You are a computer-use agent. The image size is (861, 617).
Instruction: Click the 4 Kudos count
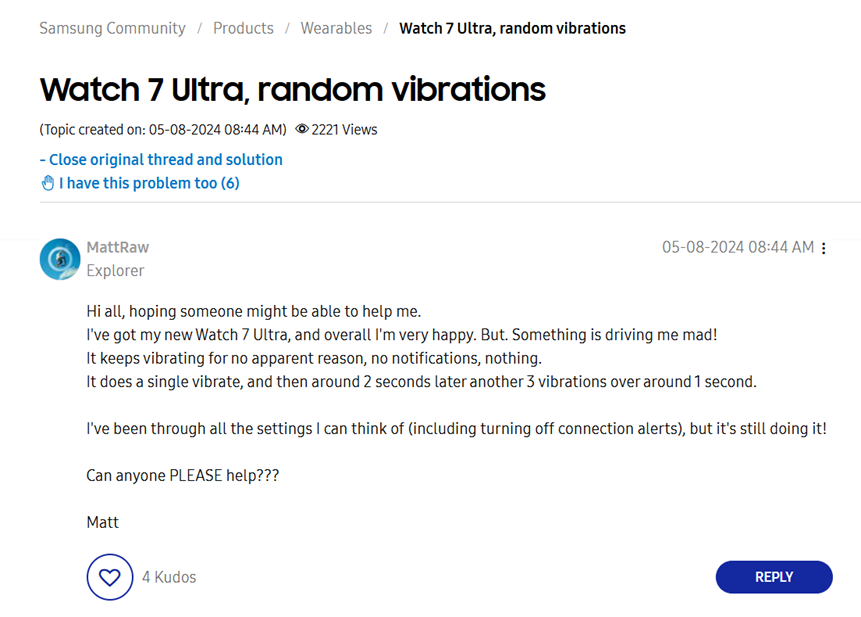tap(169, 577)
